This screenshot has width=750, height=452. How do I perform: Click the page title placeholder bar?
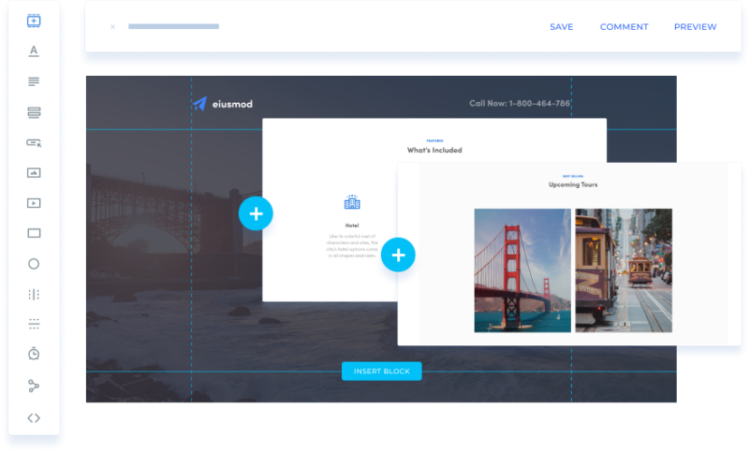coord(174,26)
